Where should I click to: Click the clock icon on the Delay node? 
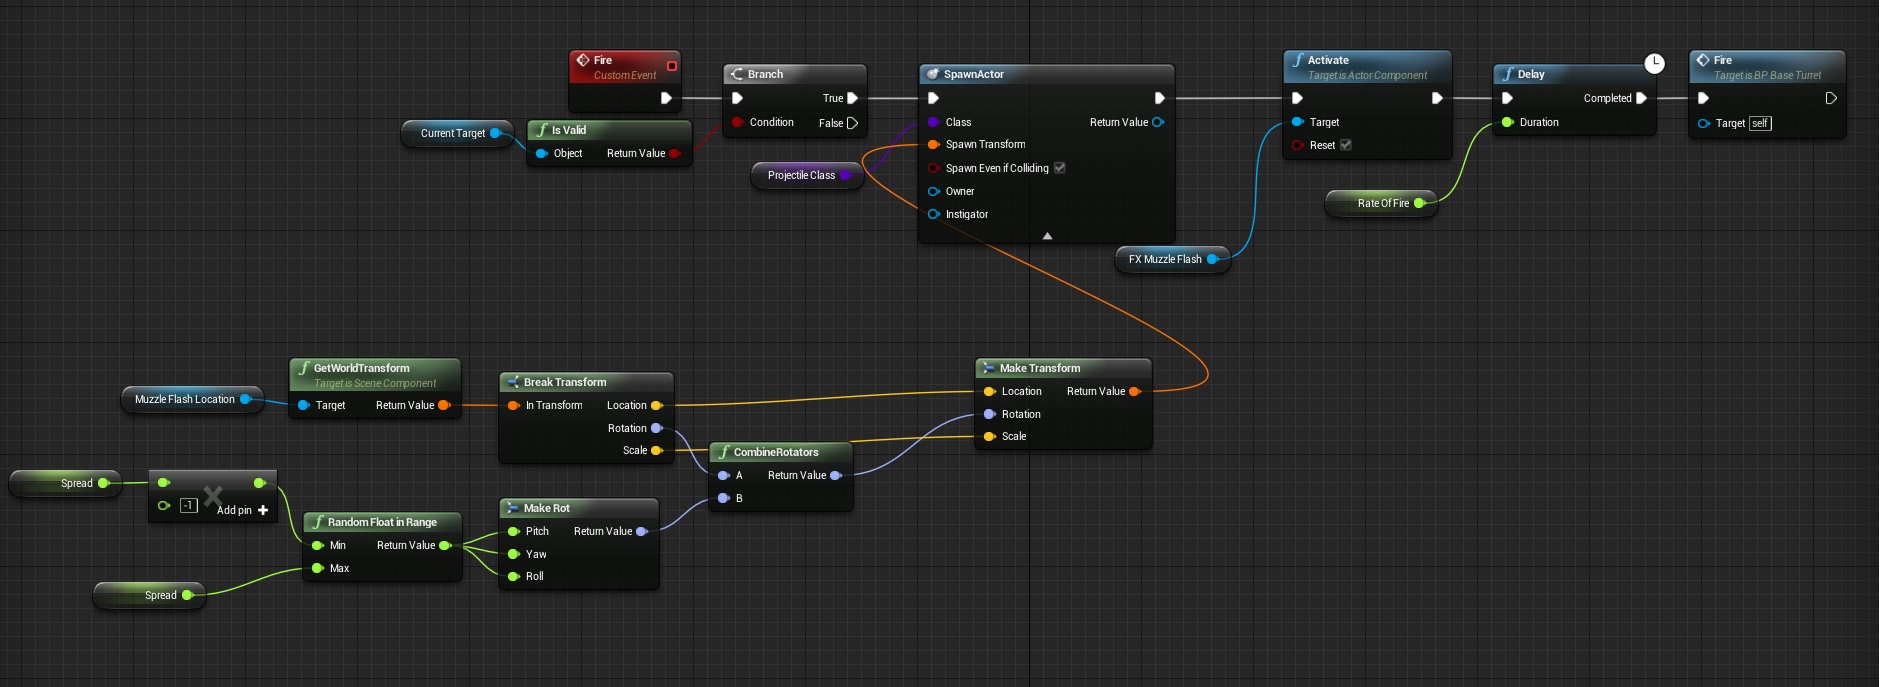[1654, 63]
